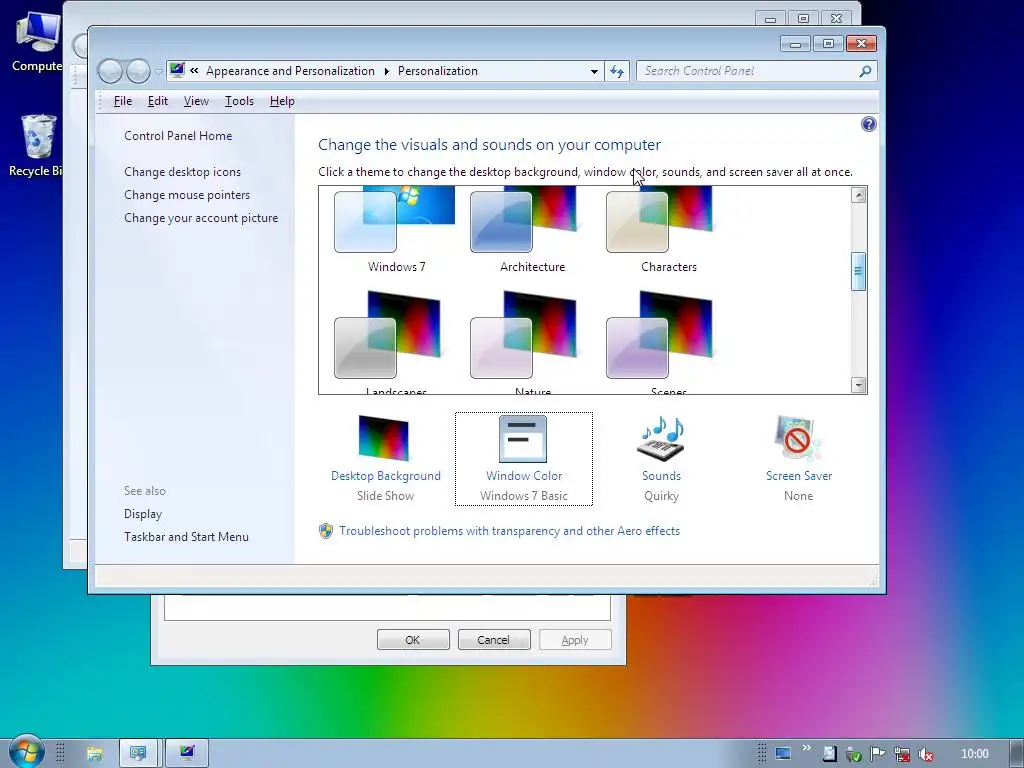Click the volume muted tray icon
The width and height of the screenshot is (1024, 768).
click(x=925, y=754)
